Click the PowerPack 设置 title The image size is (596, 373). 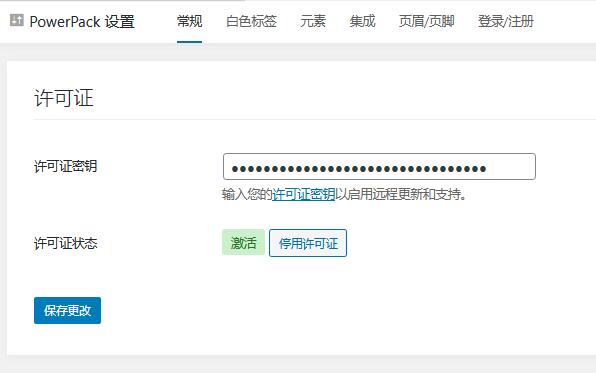click(x=82, y=21)
